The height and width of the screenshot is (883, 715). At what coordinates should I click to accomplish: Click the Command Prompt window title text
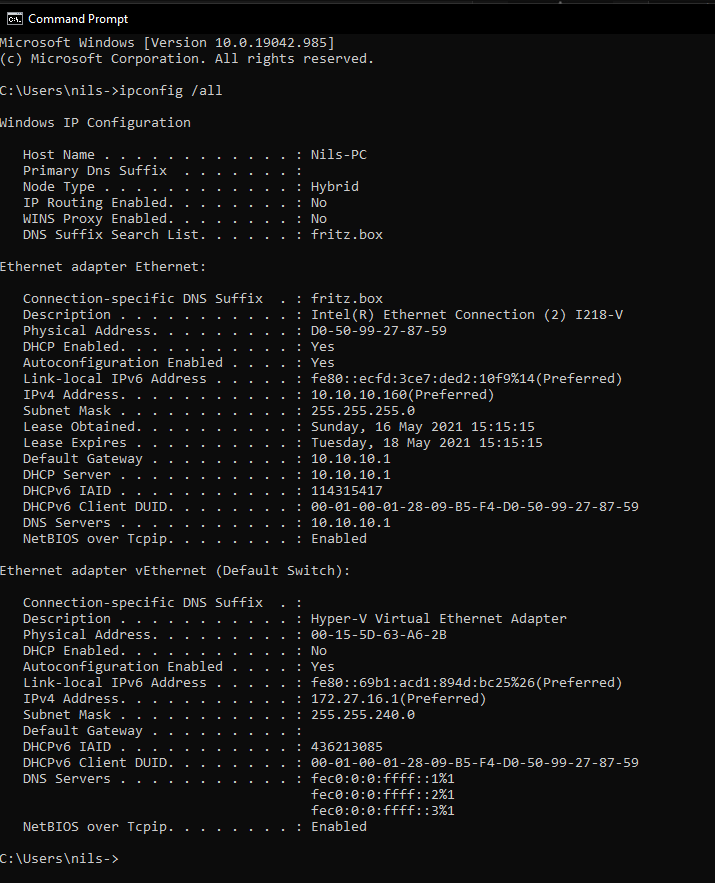tap(78, 19)
